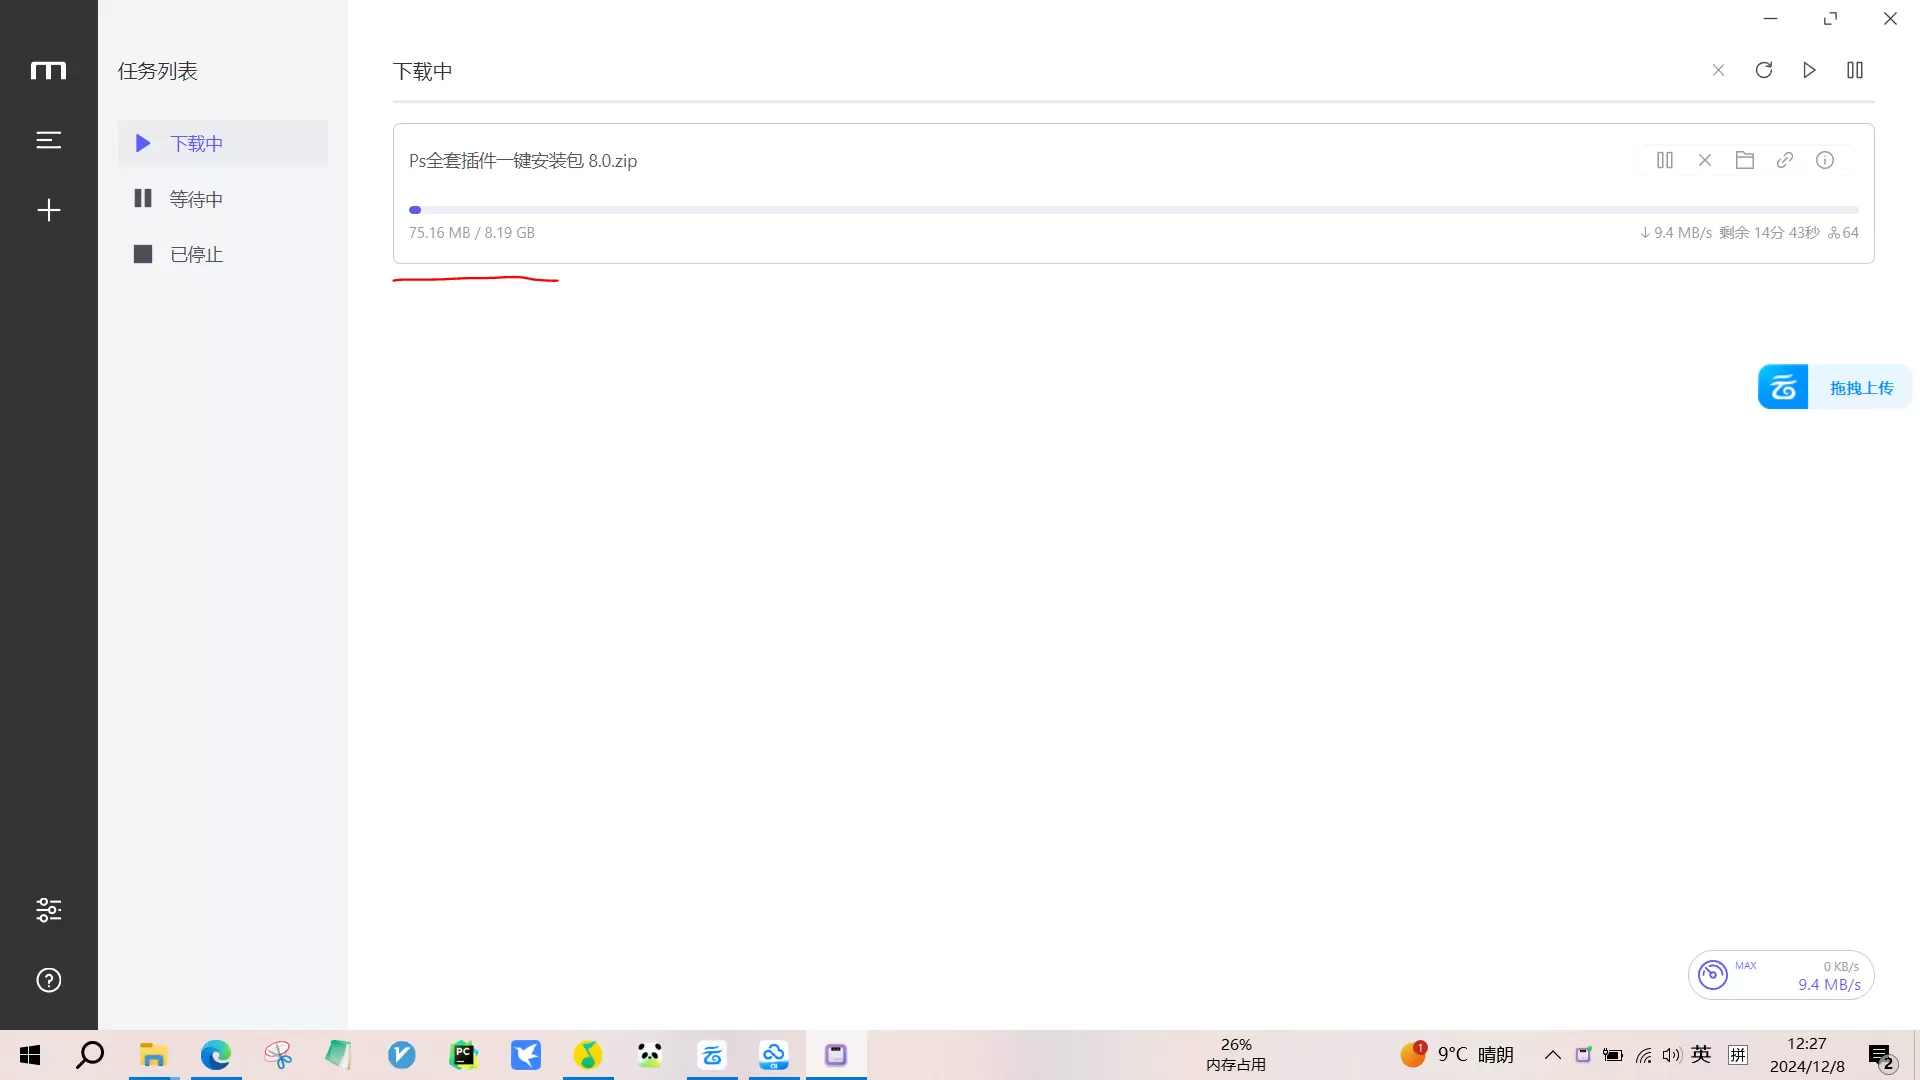1920x1080 pixels.
Task: Toggle the task list collapse sidebar icon
Action: [49, 140]
